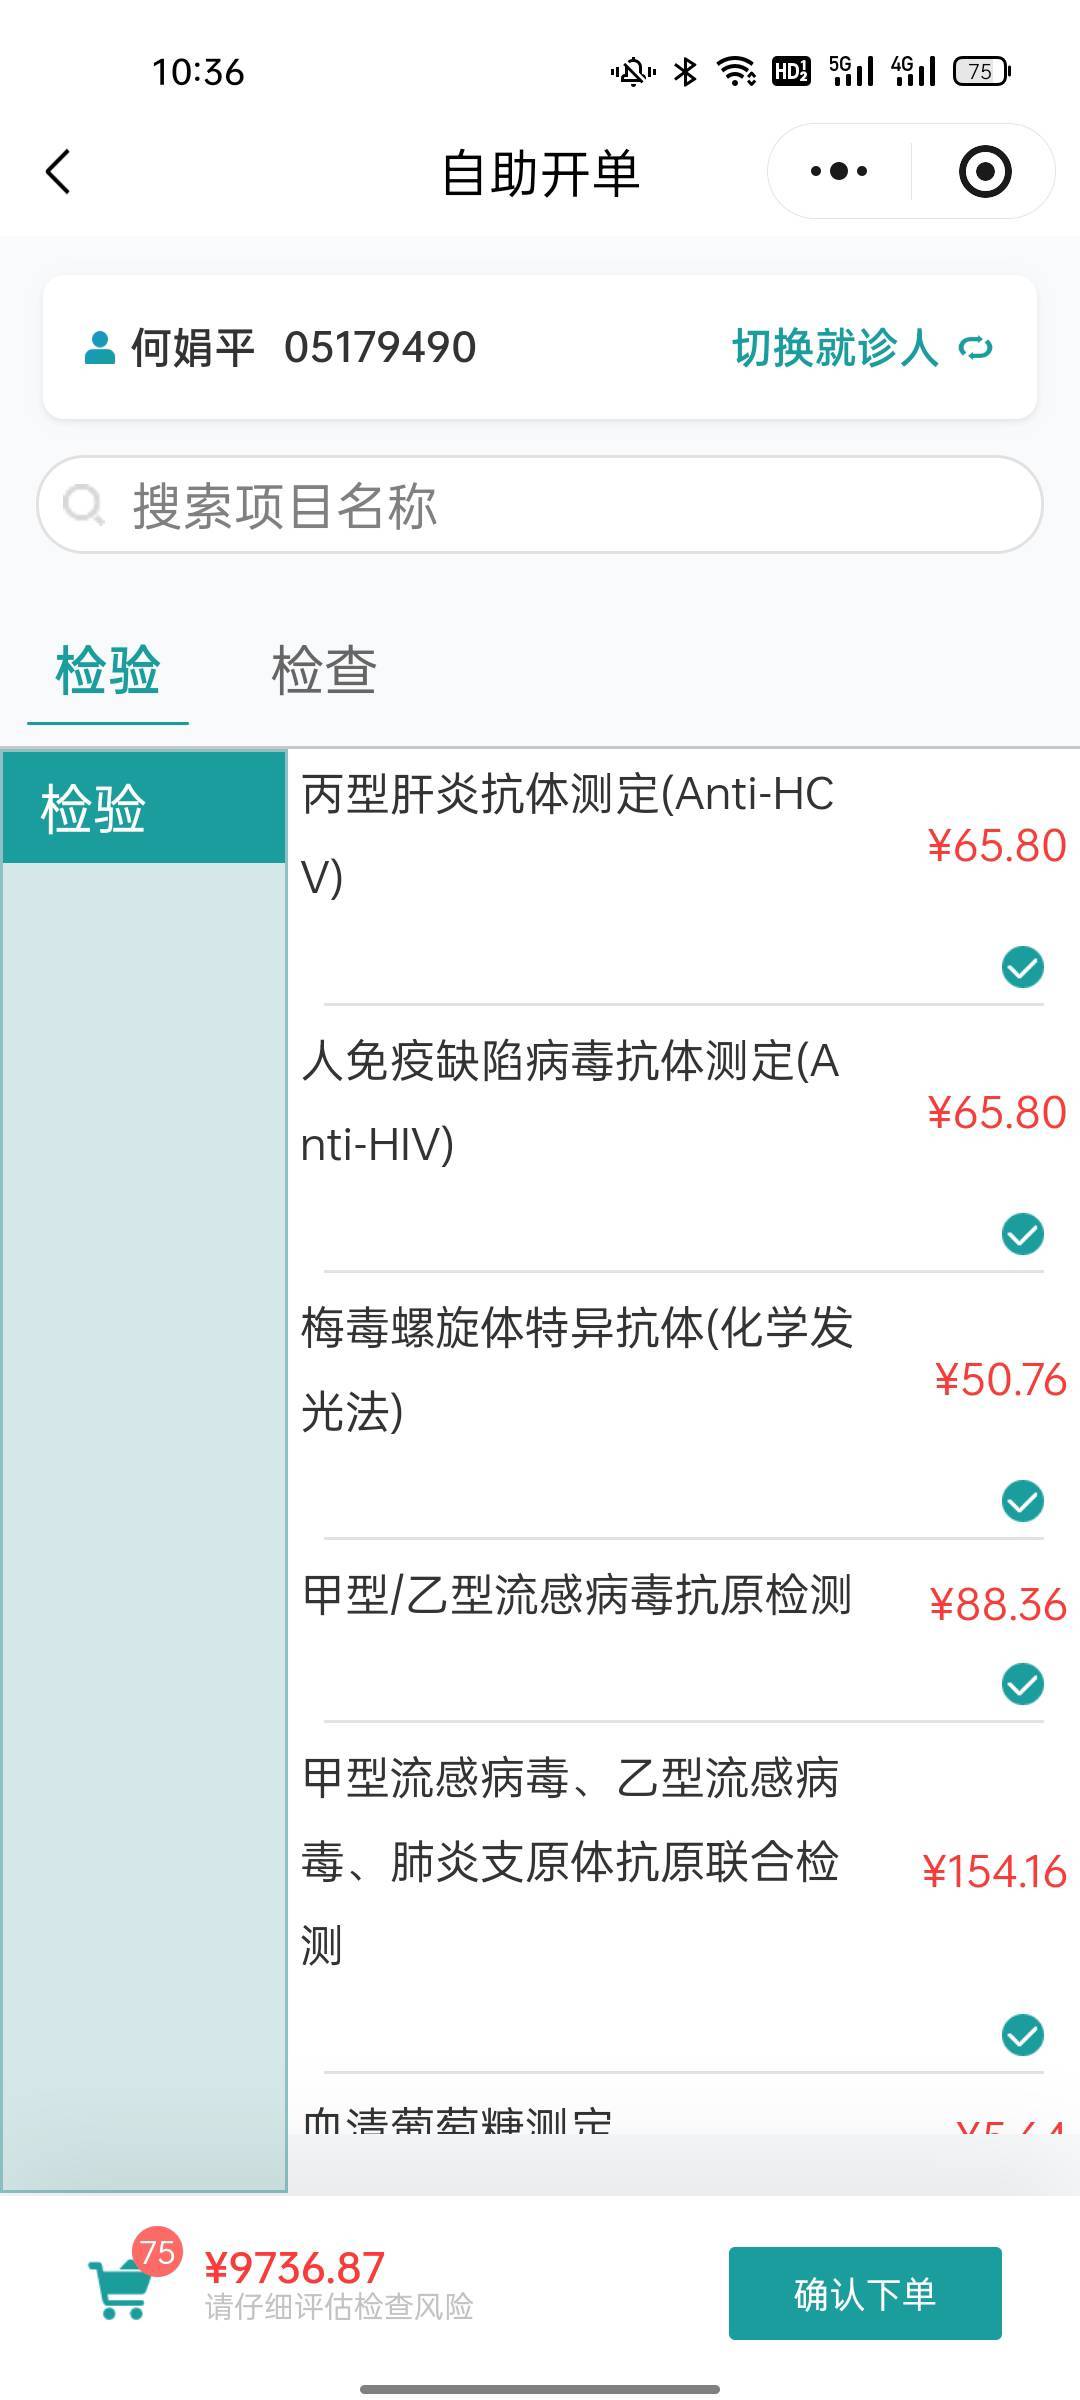Deselect the 甲型/乙型流感病毒抗原检测 checkmark
The image size is (1080, 2400).
(x=1022, y=1684)
